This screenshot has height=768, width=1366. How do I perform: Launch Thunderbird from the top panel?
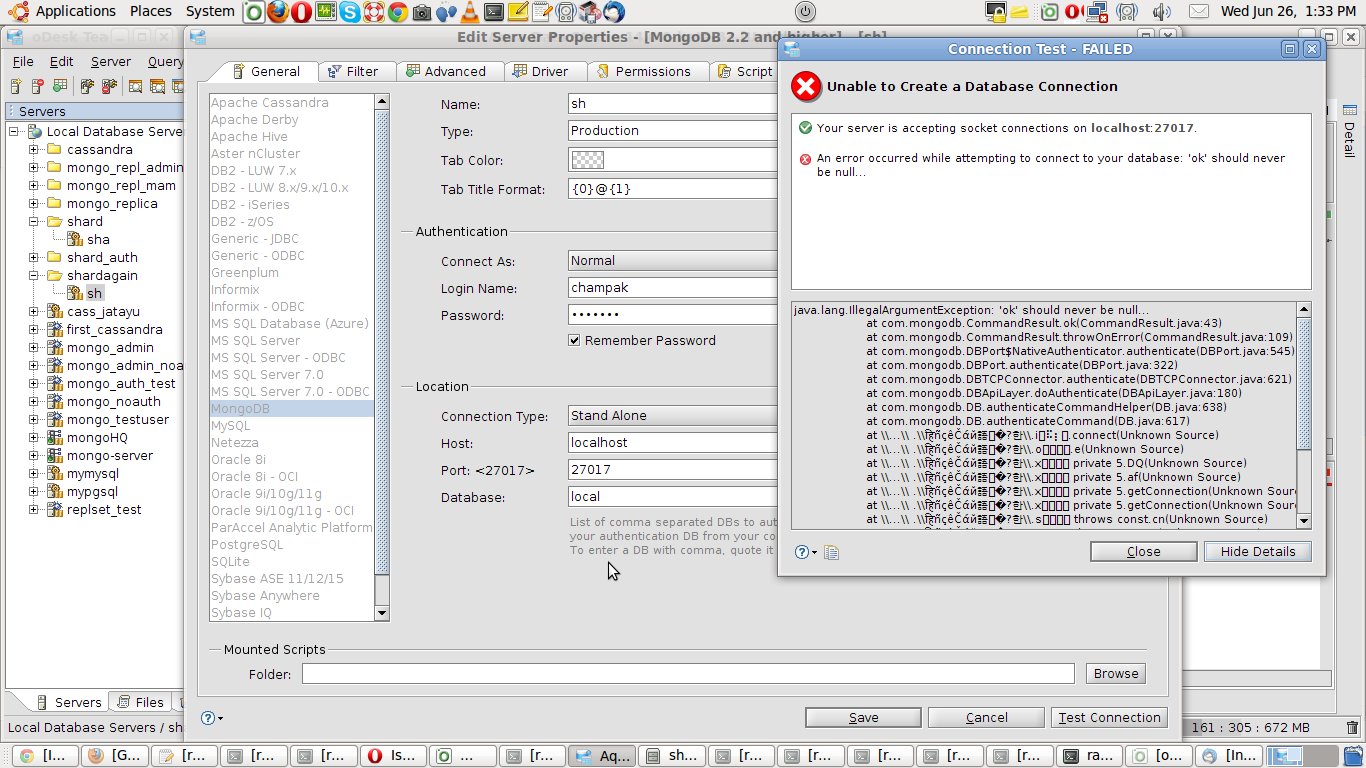614,12
